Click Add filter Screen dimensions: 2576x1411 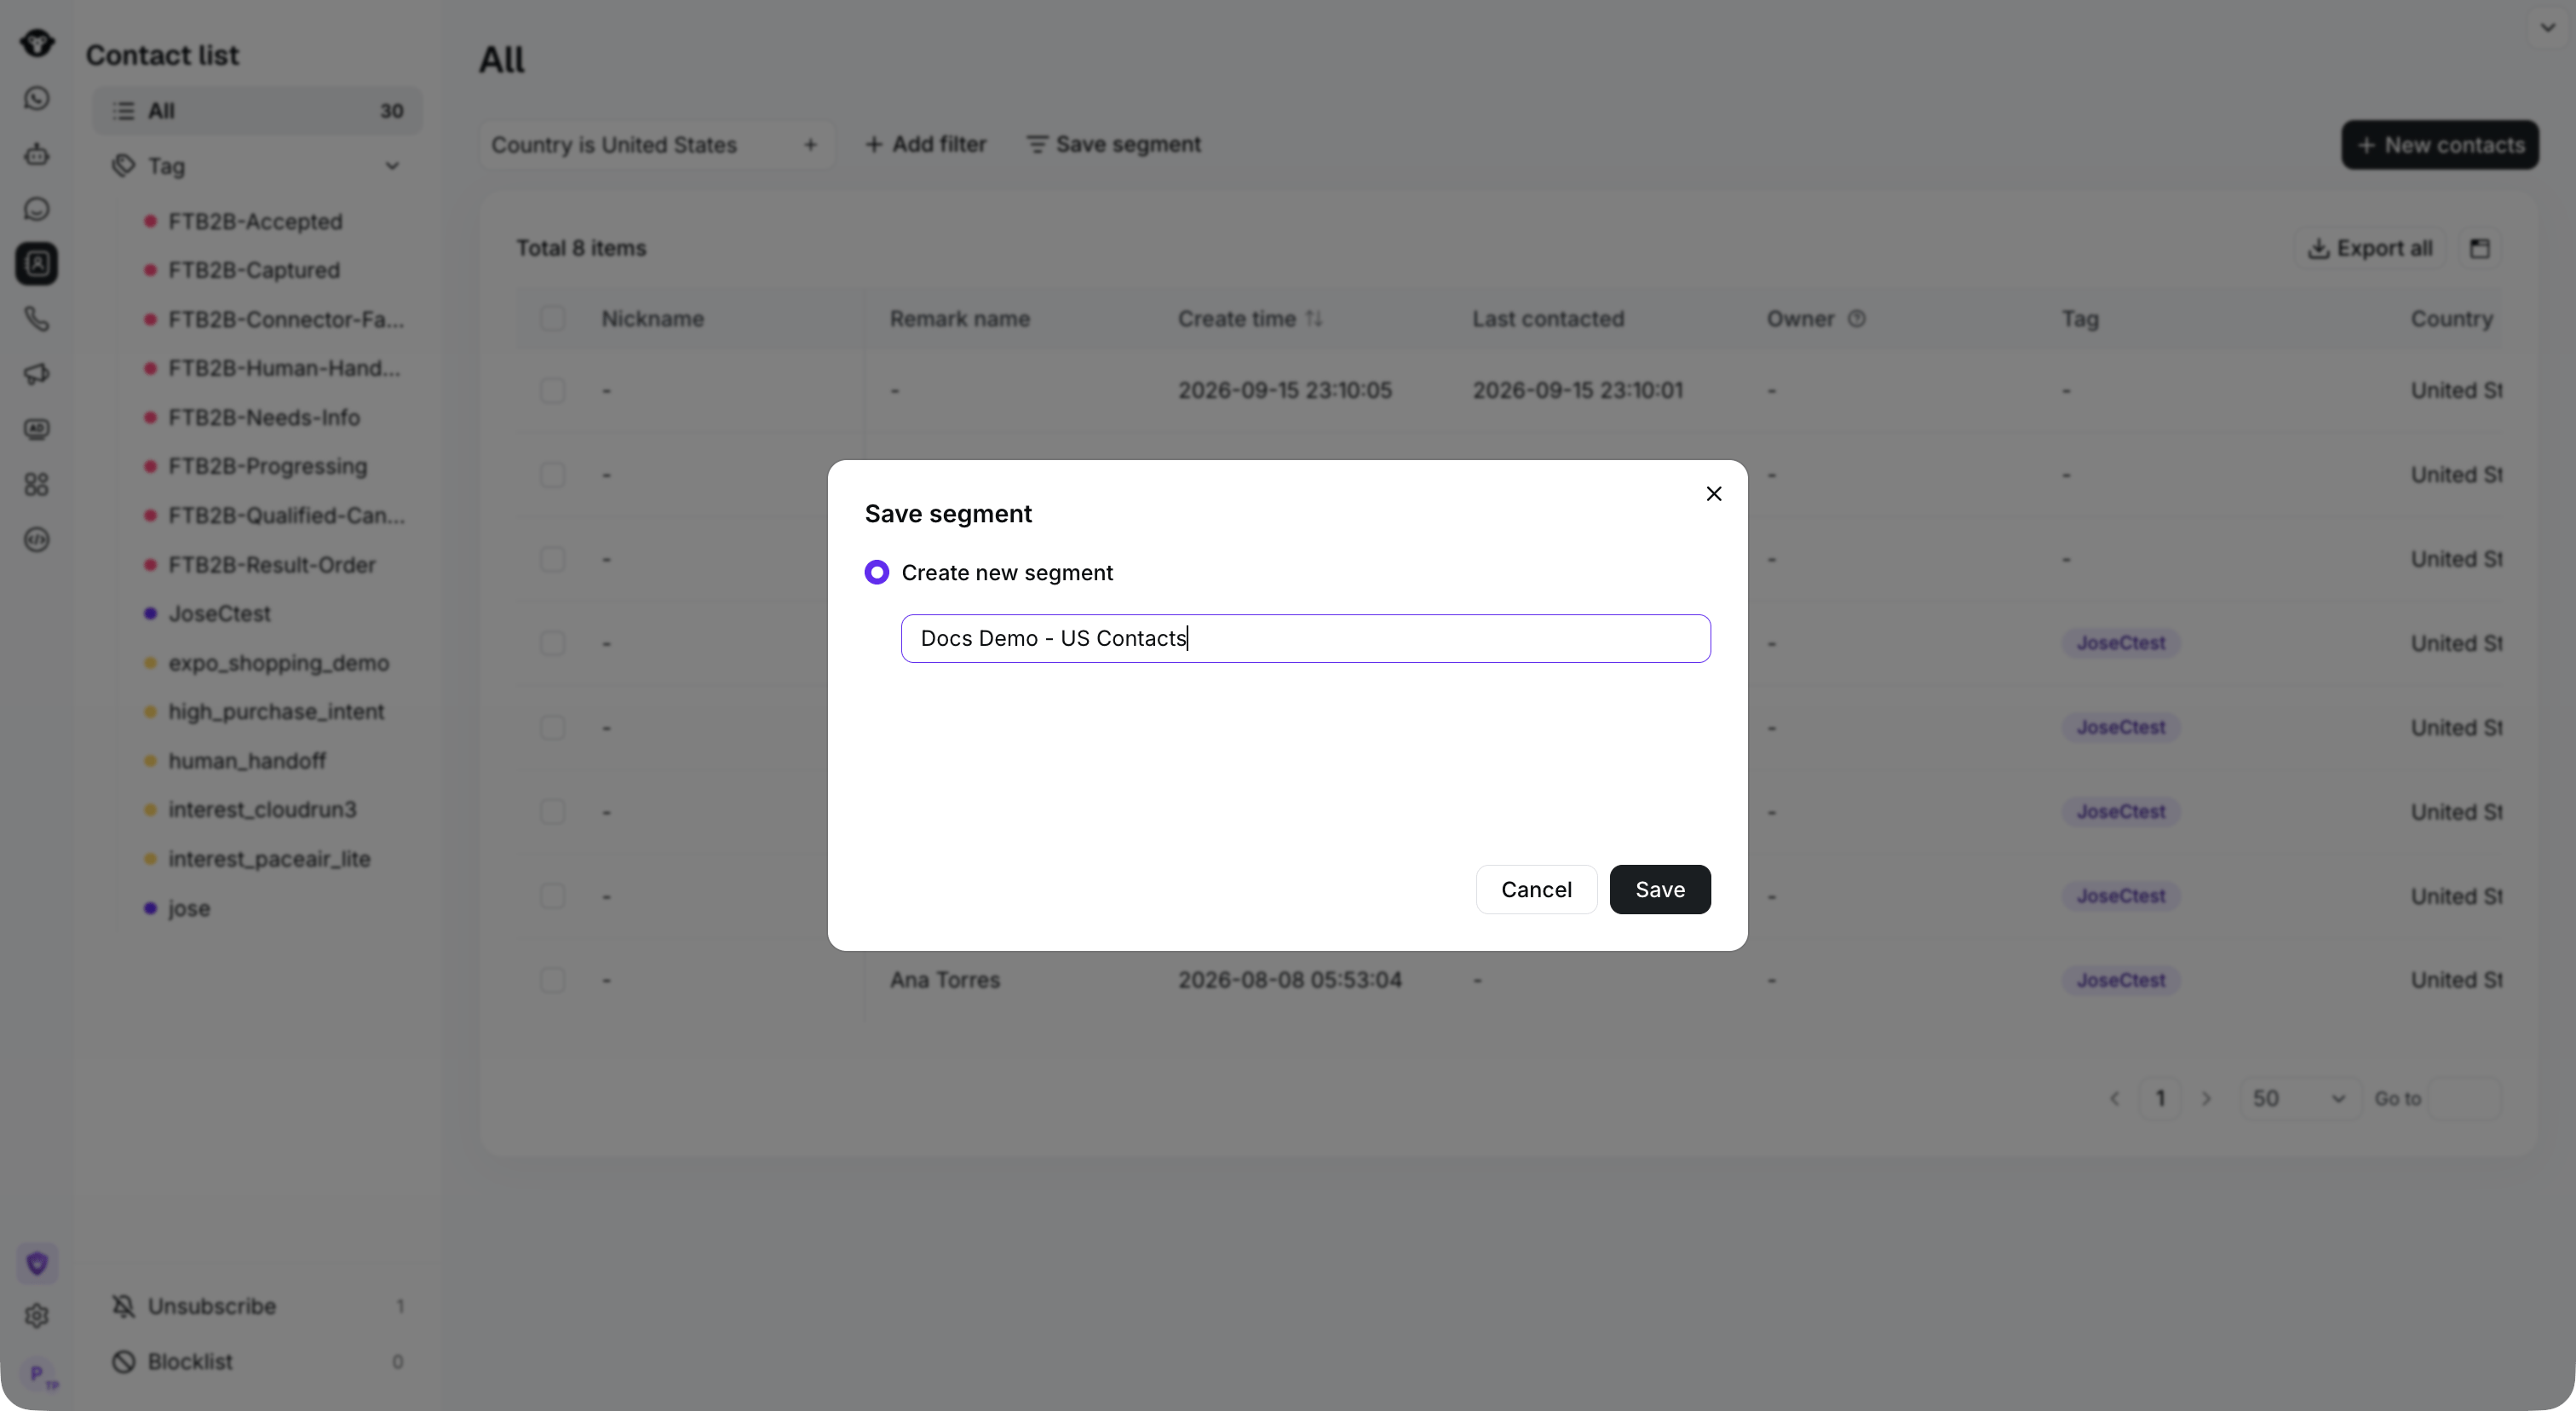(x=925, y=145)
